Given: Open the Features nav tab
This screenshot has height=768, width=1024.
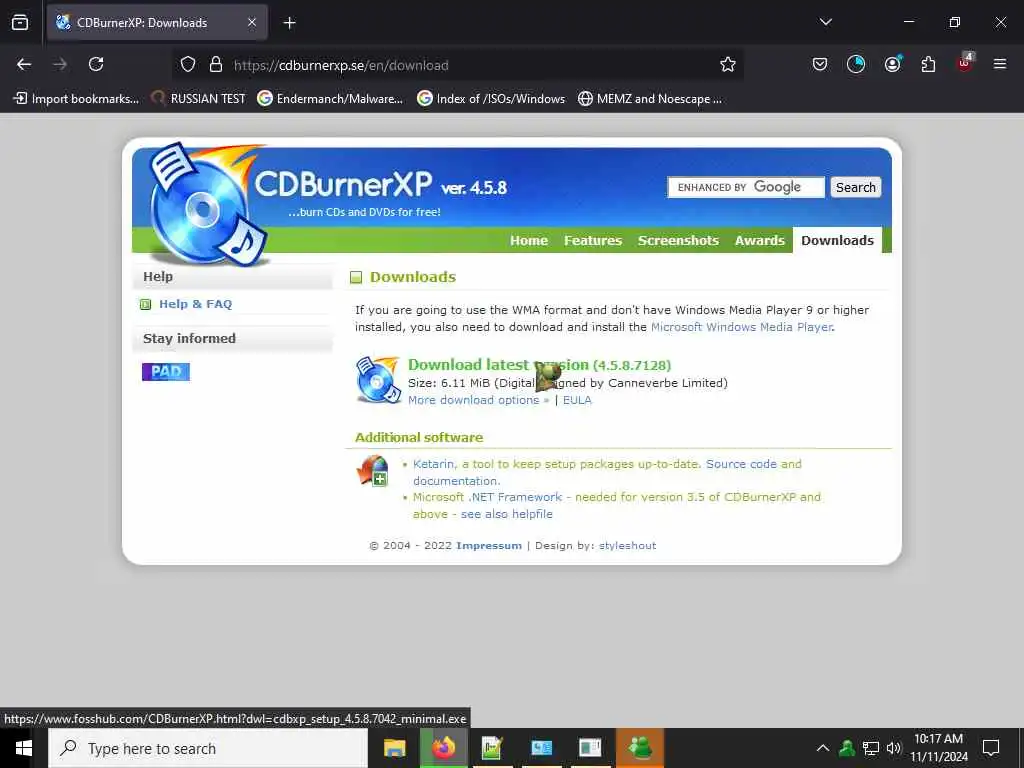Looking at the screenshot, I should click(593, 240).
